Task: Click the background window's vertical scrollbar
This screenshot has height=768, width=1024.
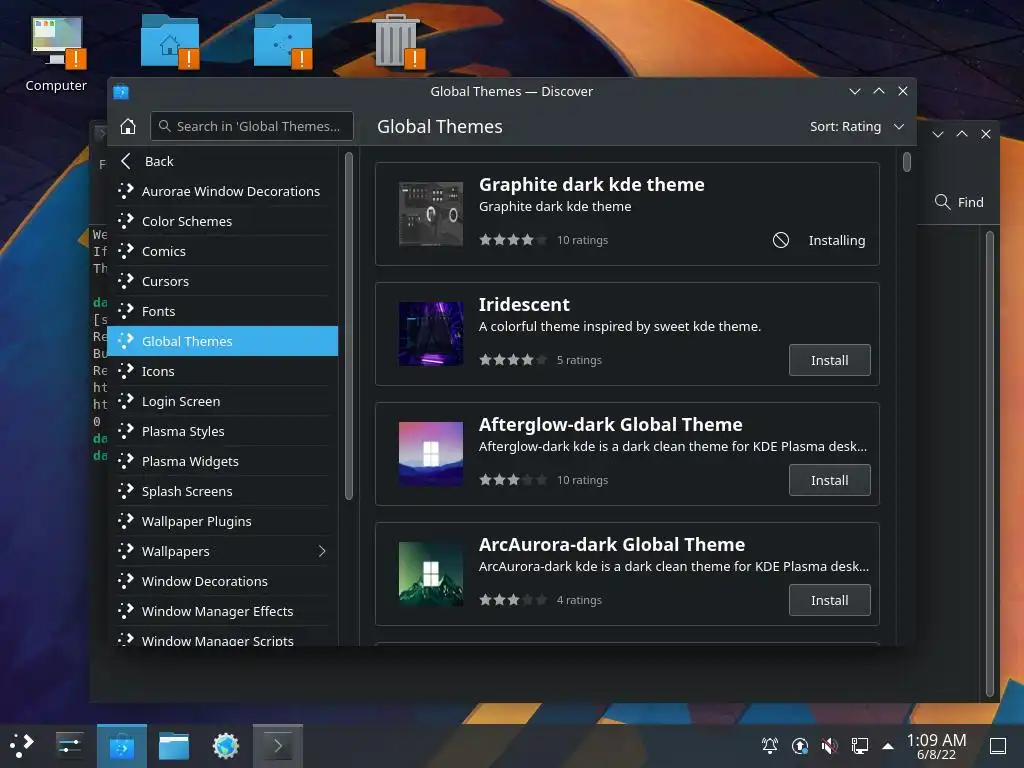Action: pos(989,464)
